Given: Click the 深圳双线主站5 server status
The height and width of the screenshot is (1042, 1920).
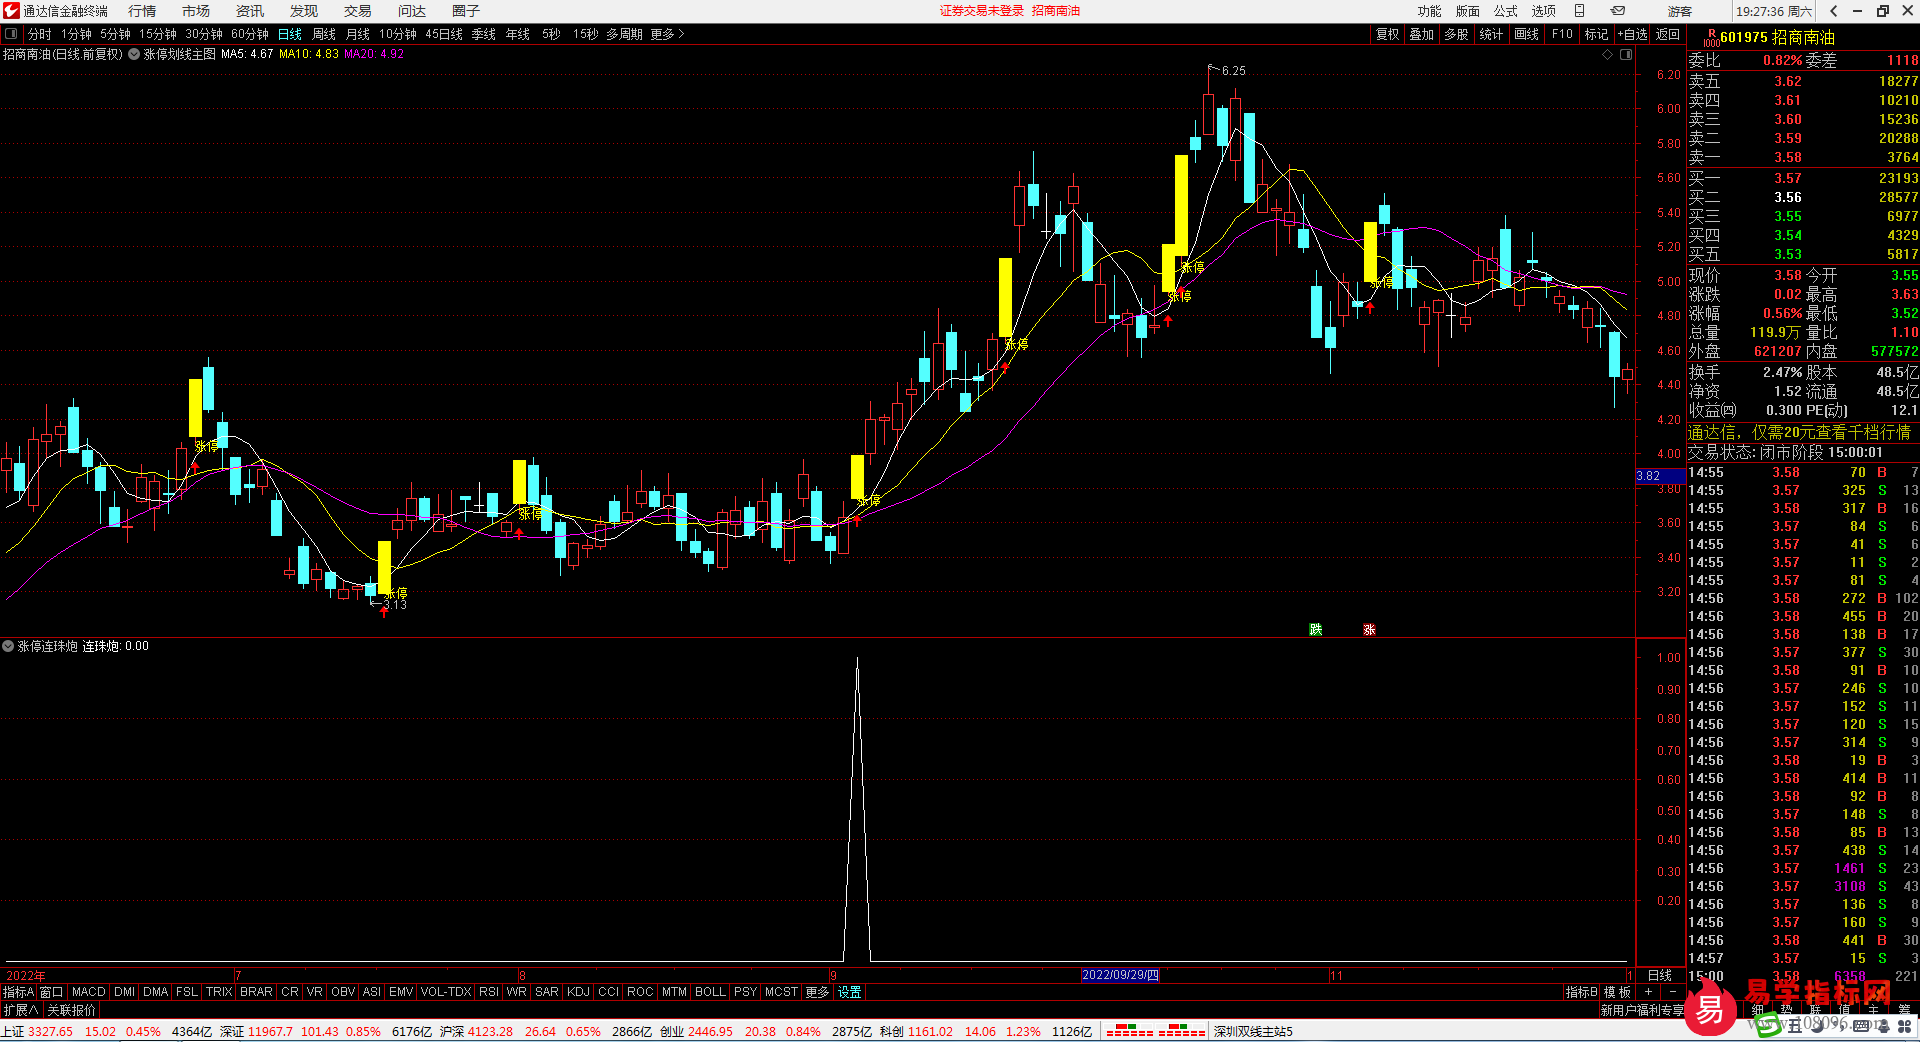Looking at the screenshot, I should point(1253,1031).
